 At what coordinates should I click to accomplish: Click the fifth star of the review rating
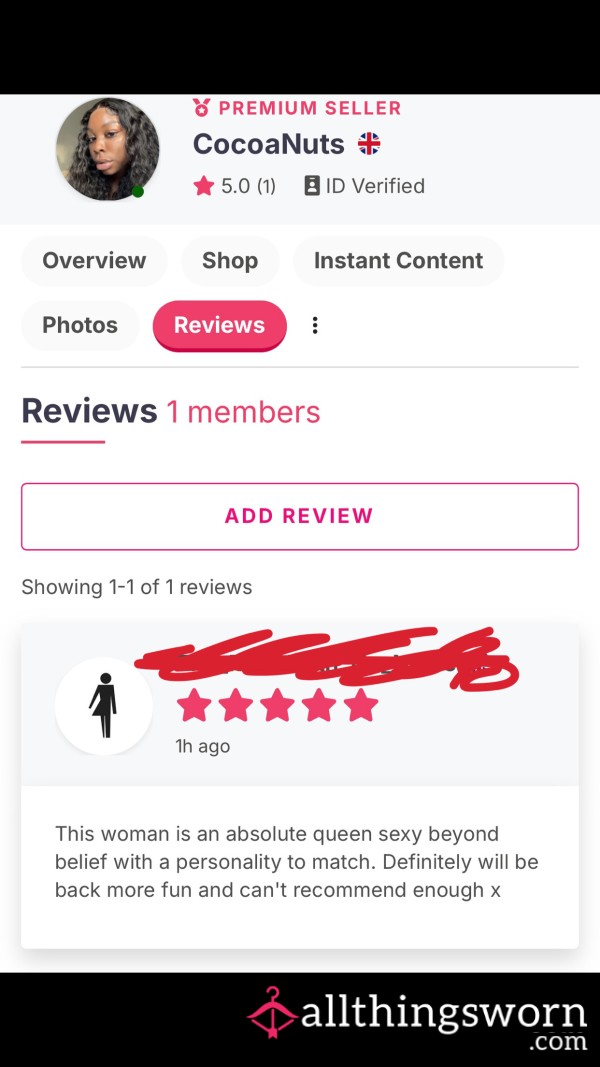(361, 705)
